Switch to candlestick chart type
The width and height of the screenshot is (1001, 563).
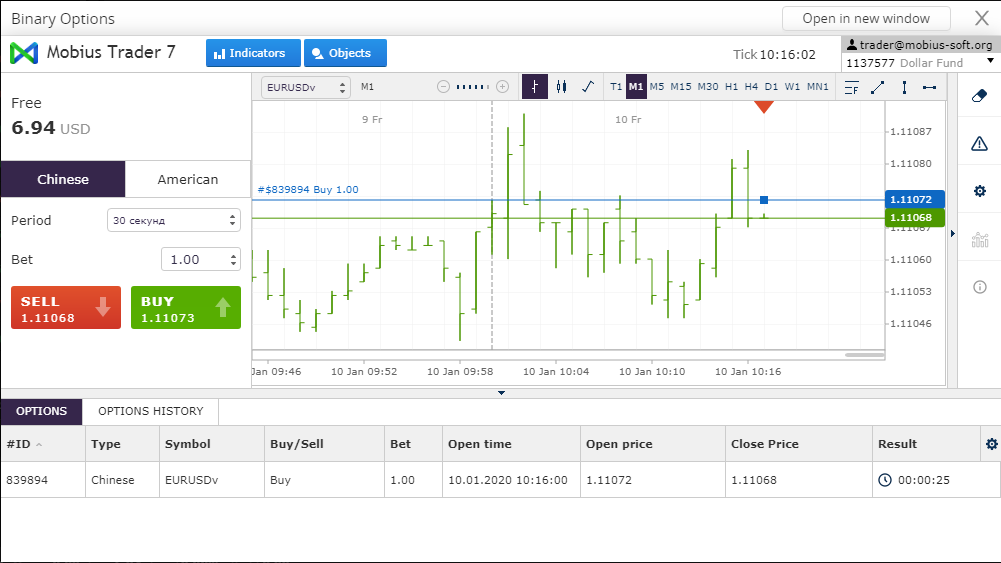coord(561,87)
